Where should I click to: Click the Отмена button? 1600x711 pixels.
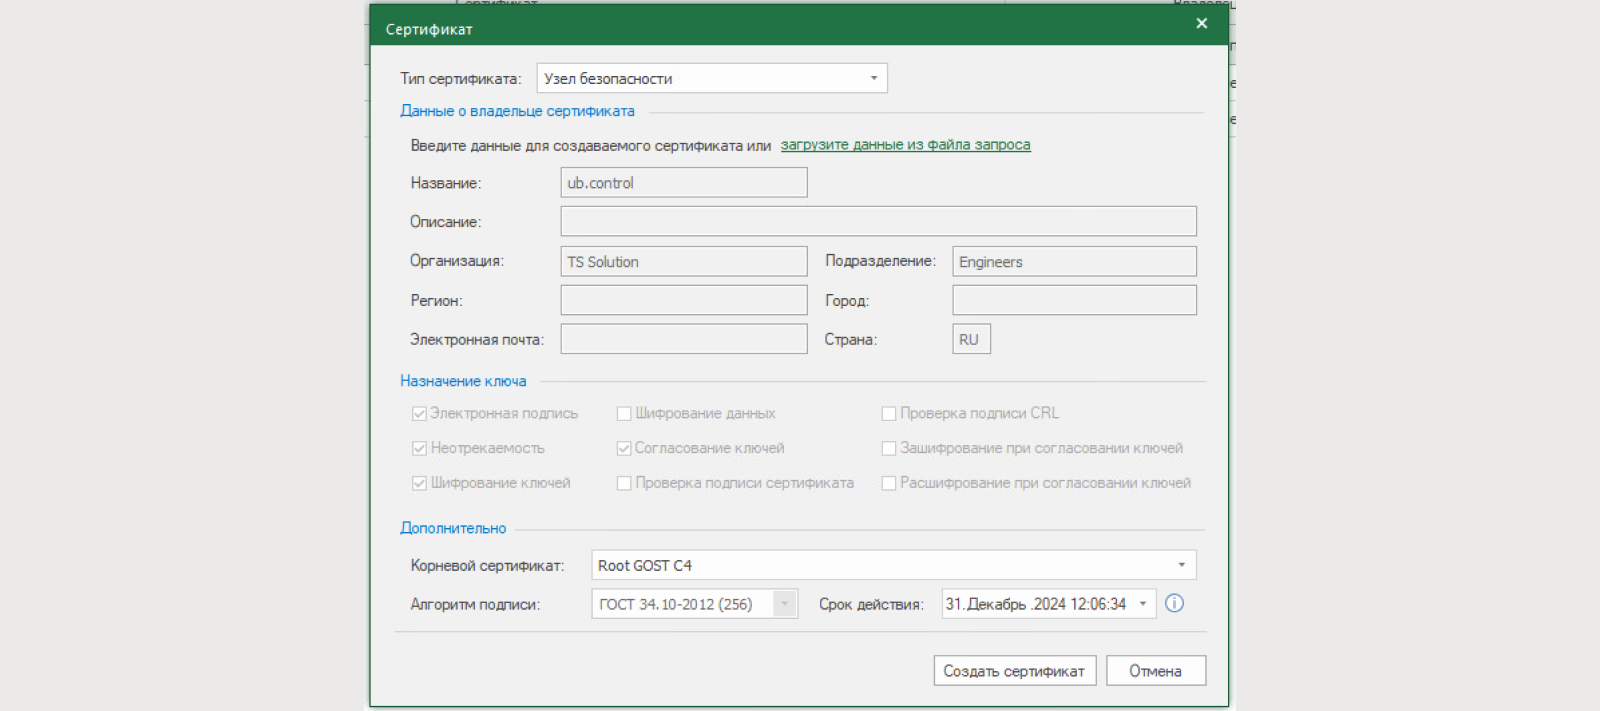[1156, 671]
